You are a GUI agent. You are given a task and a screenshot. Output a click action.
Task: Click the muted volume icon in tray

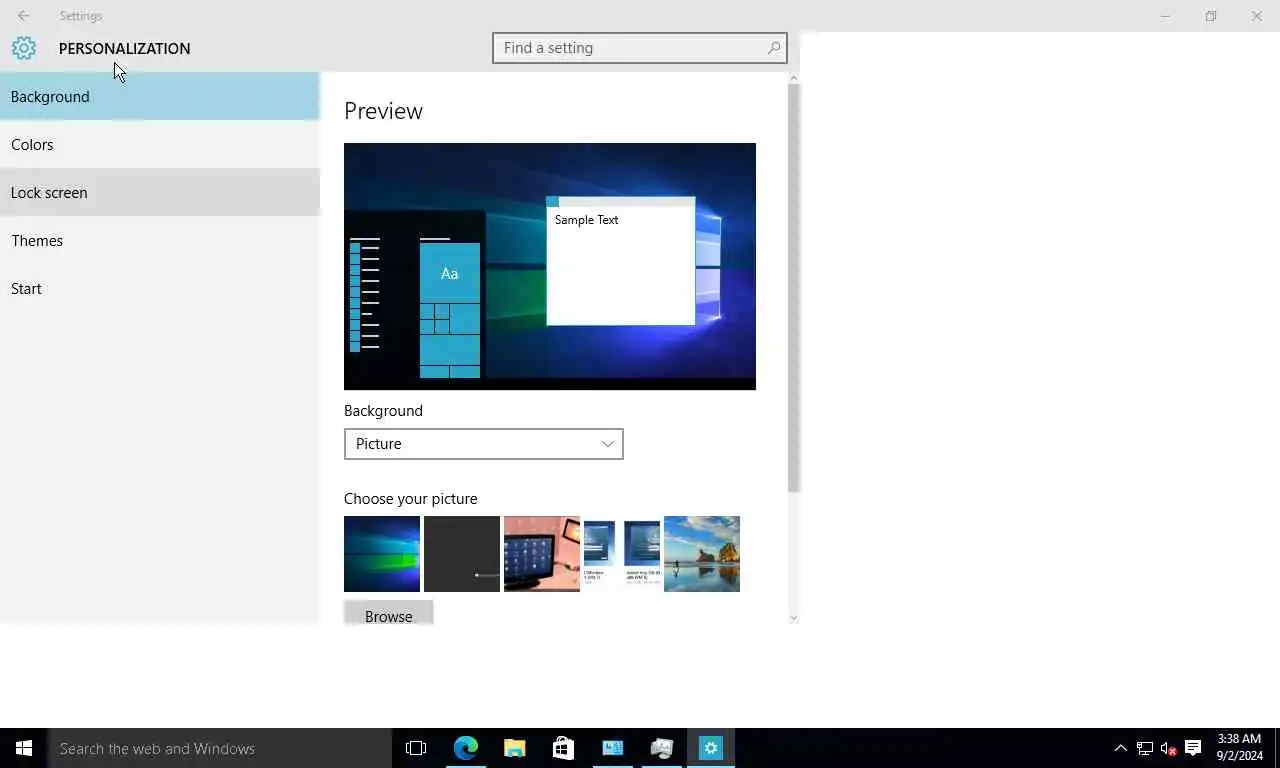1168,748
